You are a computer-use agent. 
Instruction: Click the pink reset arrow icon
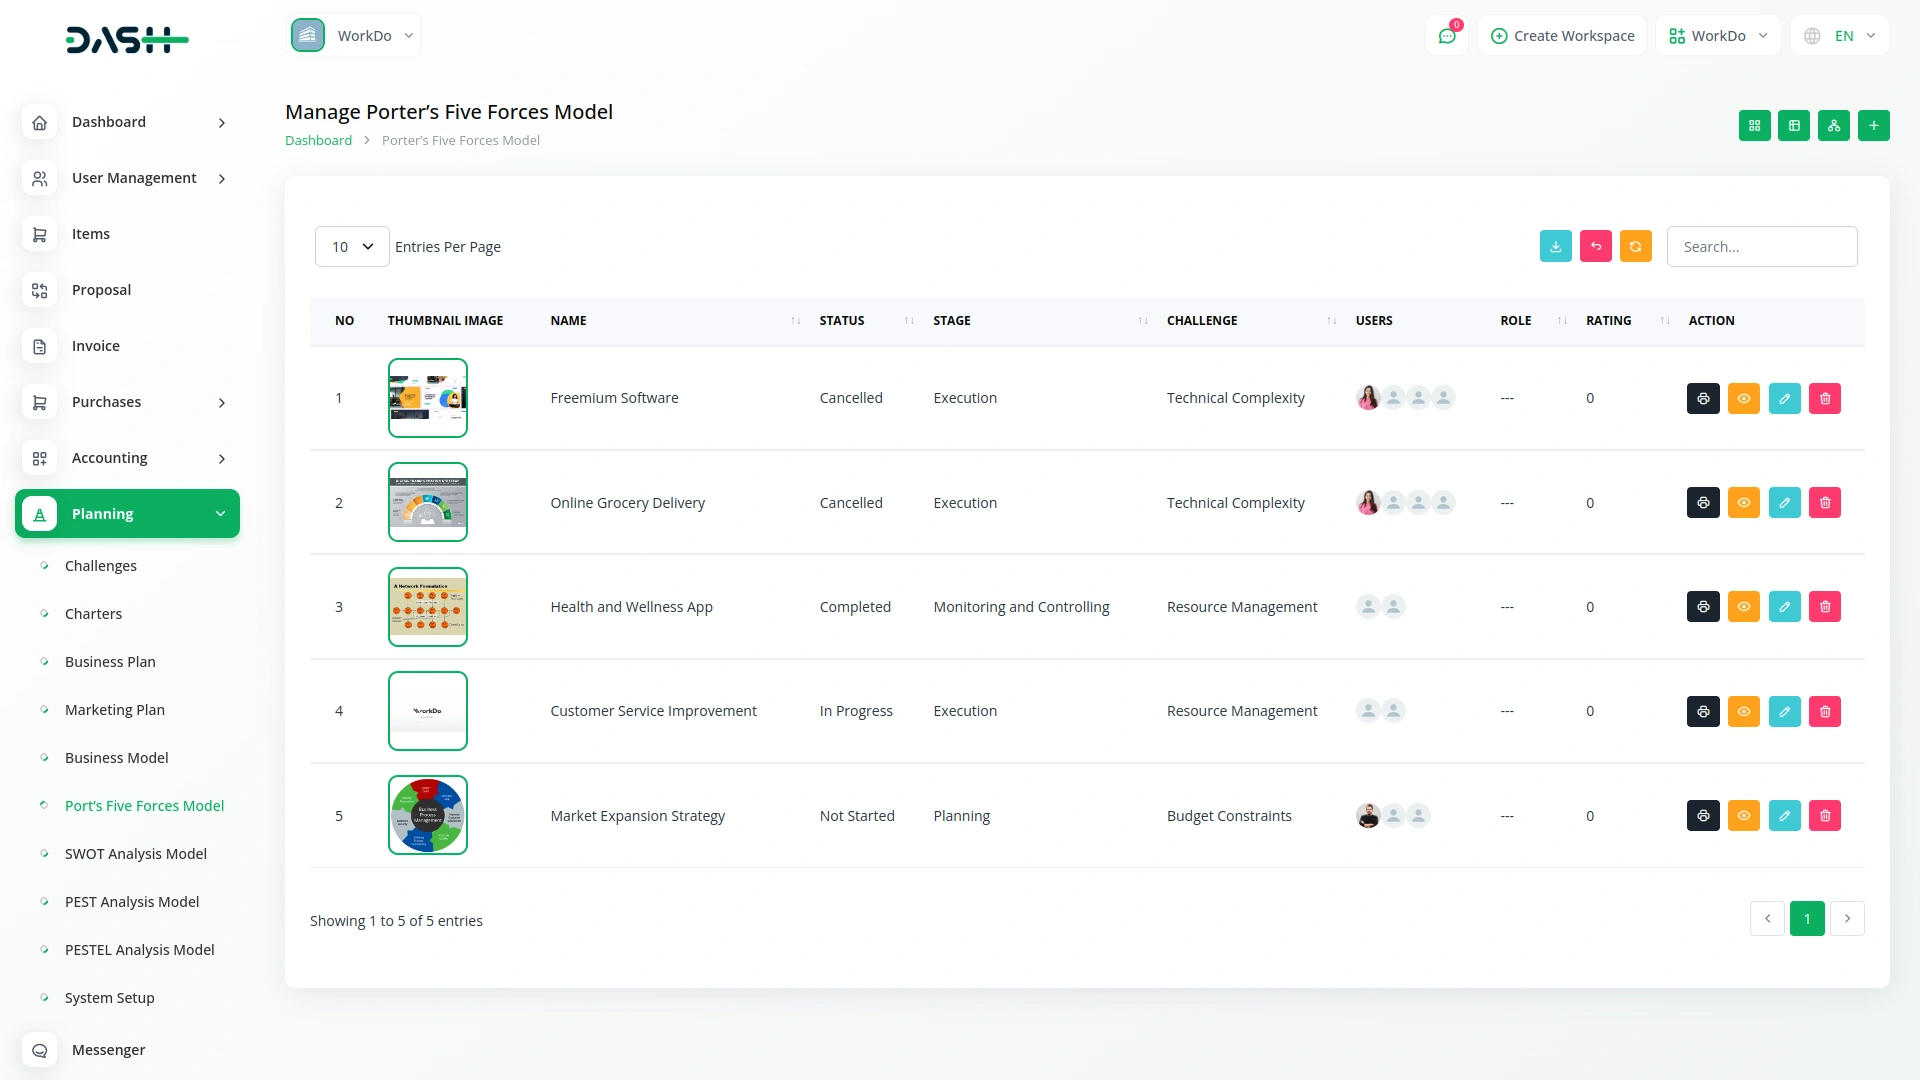[1595, 246]
